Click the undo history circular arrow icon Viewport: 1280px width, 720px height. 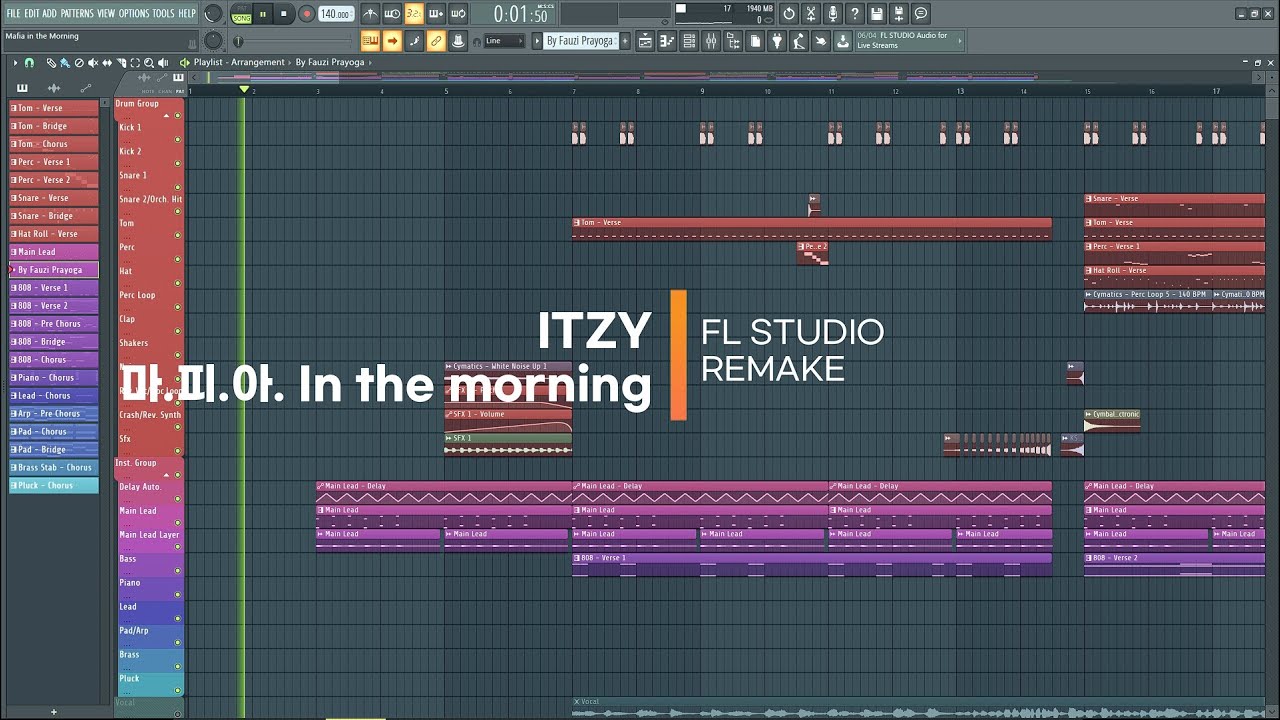(x=789, y=14)
